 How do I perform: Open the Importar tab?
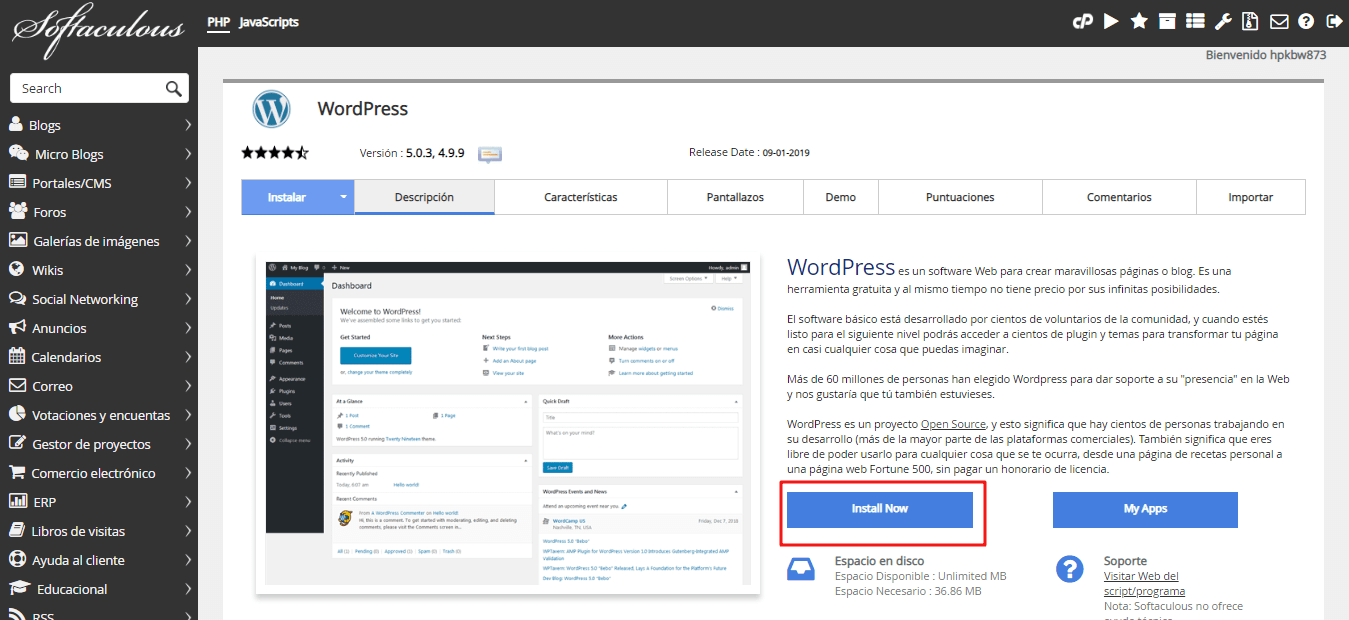(1250, 197)
